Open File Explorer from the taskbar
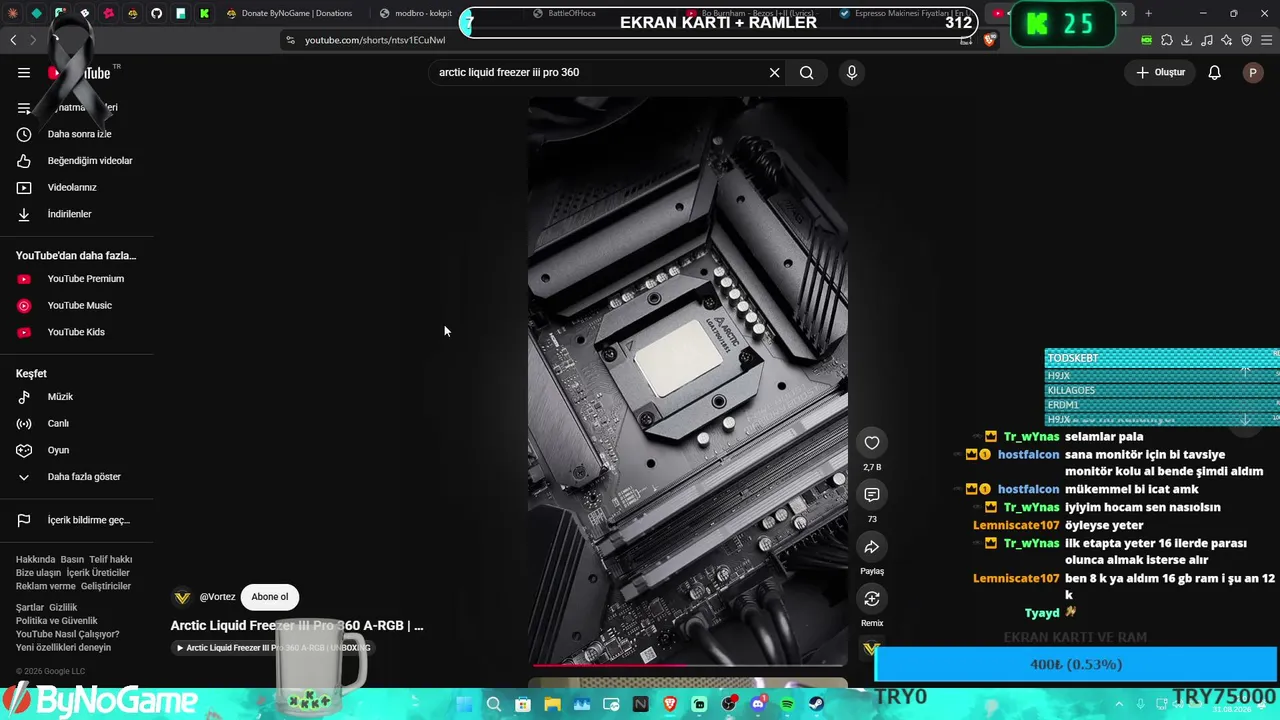This screenshot has height=720, width=1280. 552,704
